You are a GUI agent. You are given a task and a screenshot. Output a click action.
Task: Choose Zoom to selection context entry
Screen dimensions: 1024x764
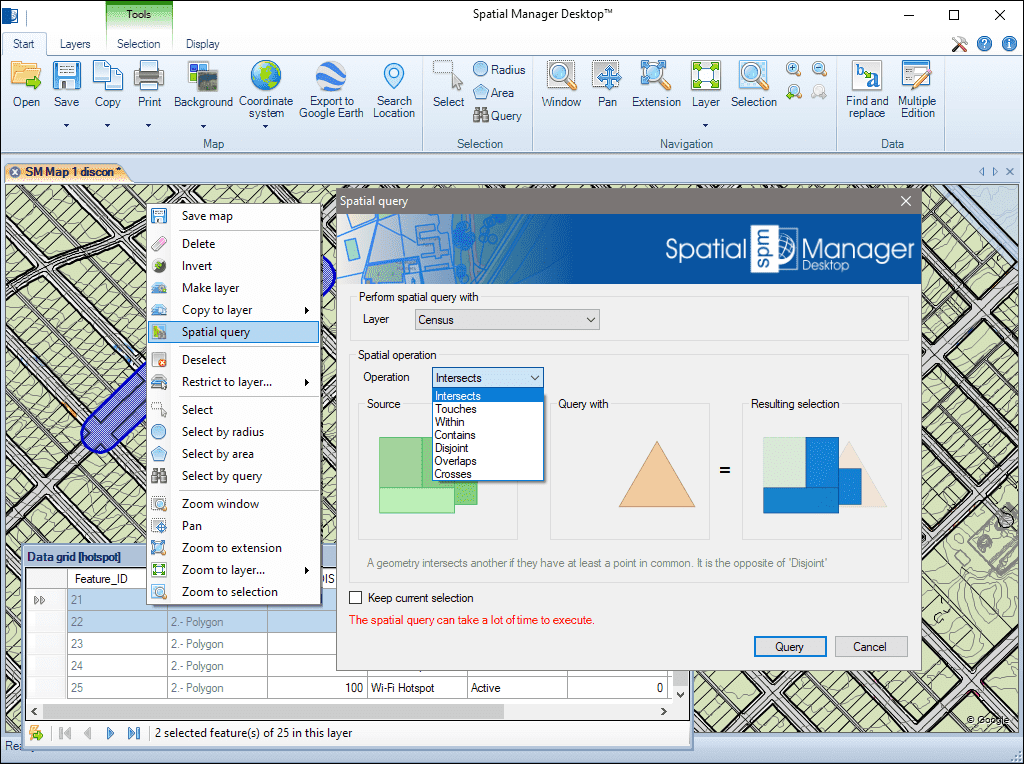[234, 592]
